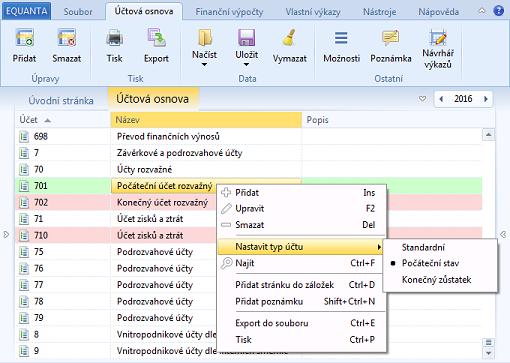This screenshot has width=510, height=363.
Task: Click the document icon for account 75
Action: tap(24, 252)
